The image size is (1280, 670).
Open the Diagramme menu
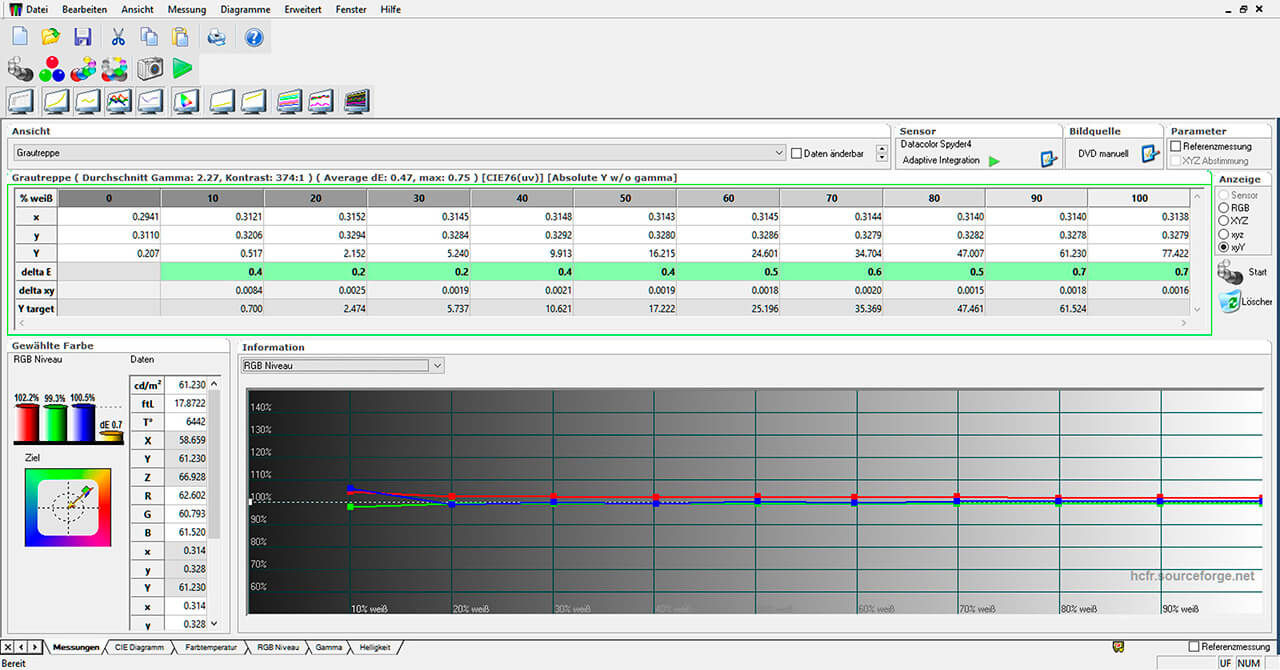click(x=245, y=9)
